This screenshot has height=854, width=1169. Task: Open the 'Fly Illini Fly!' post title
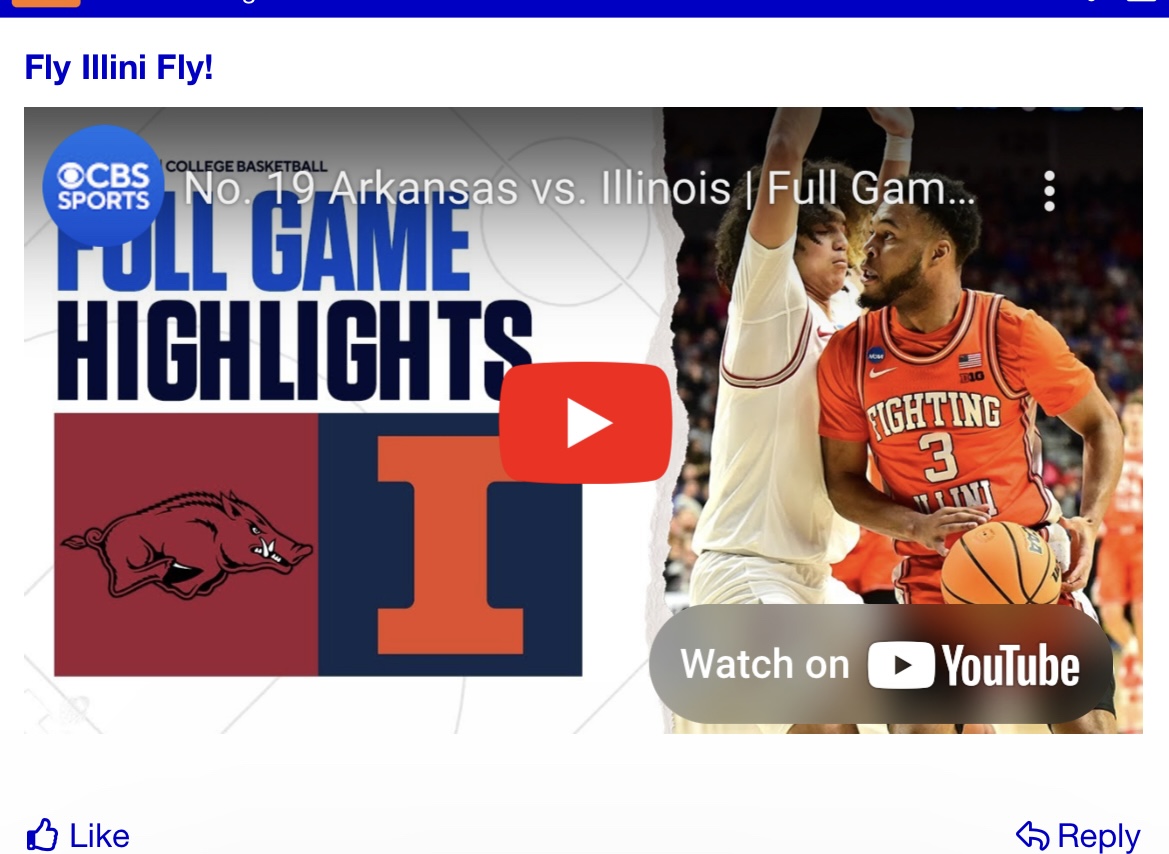[x=119, y=67]
